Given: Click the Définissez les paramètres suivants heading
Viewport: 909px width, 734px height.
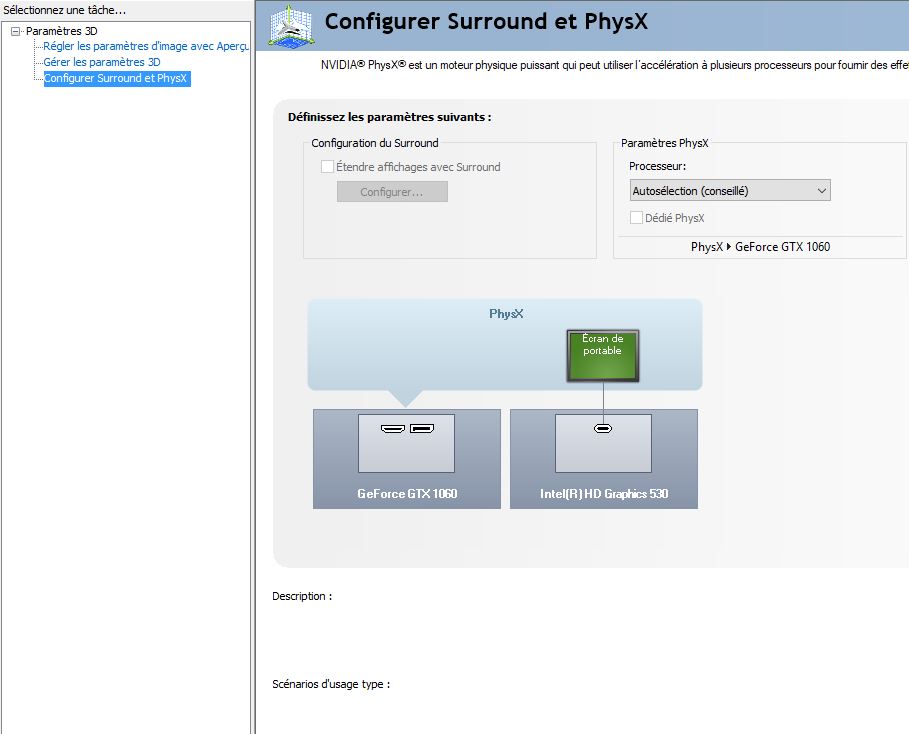Looking at the screenshot, I should 390,117.
